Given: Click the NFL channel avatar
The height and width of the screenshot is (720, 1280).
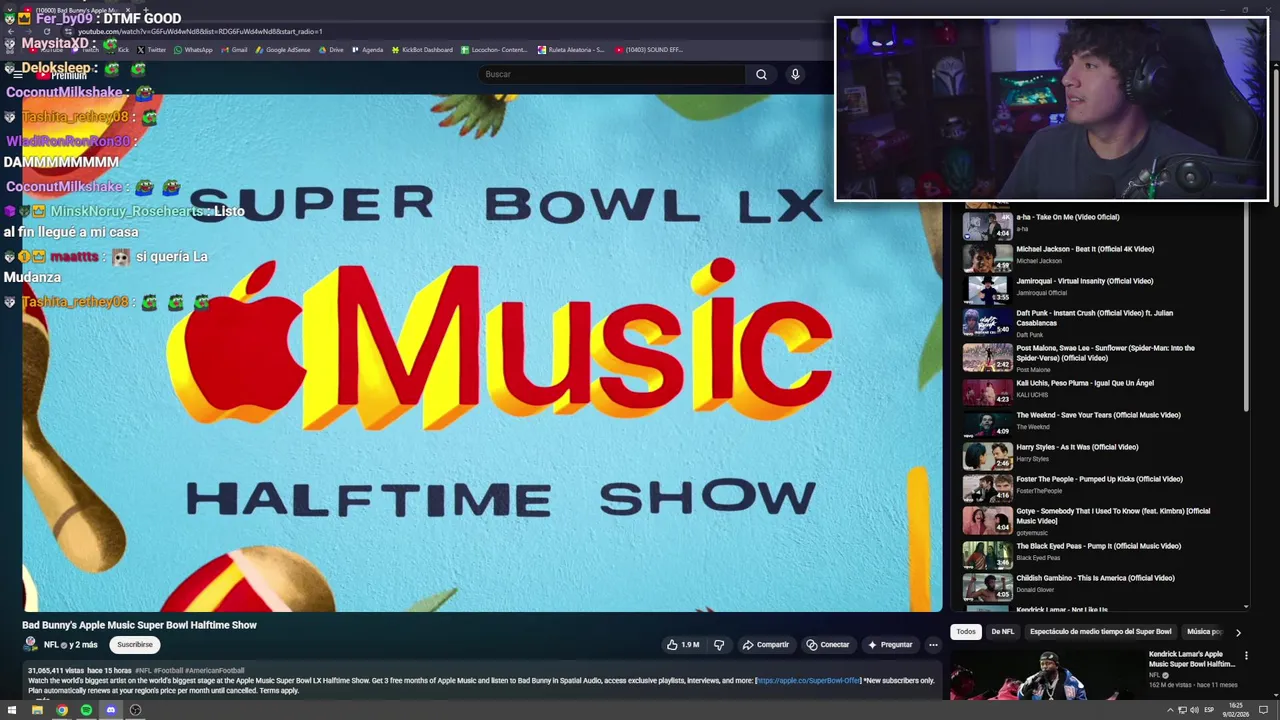Looking at the screenshot, I should [31, 645].
